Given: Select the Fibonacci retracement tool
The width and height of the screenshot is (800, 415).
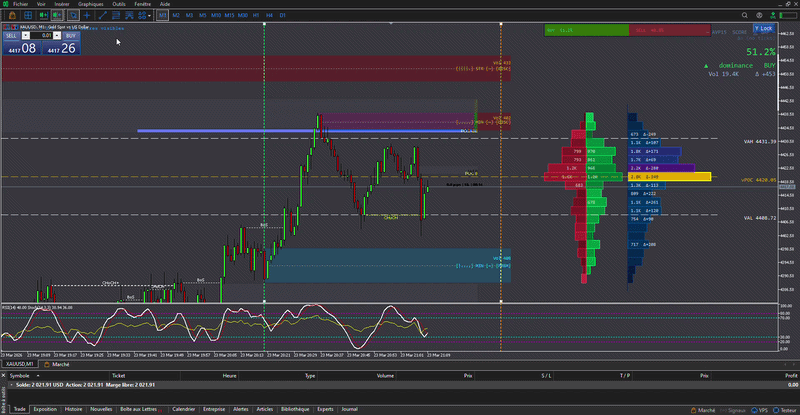Looking at the screenshot, I should (129, 15).
